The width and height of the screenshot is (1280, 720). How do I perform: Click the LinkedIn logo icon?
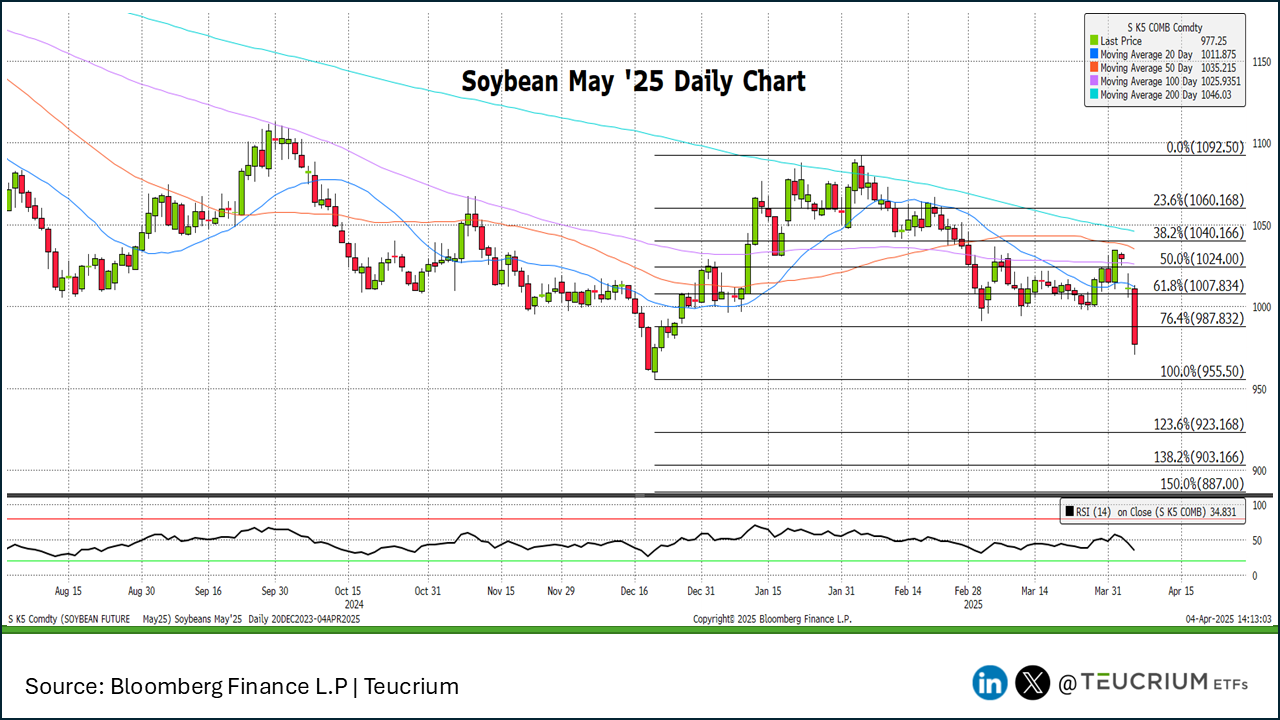pos(990,683)
